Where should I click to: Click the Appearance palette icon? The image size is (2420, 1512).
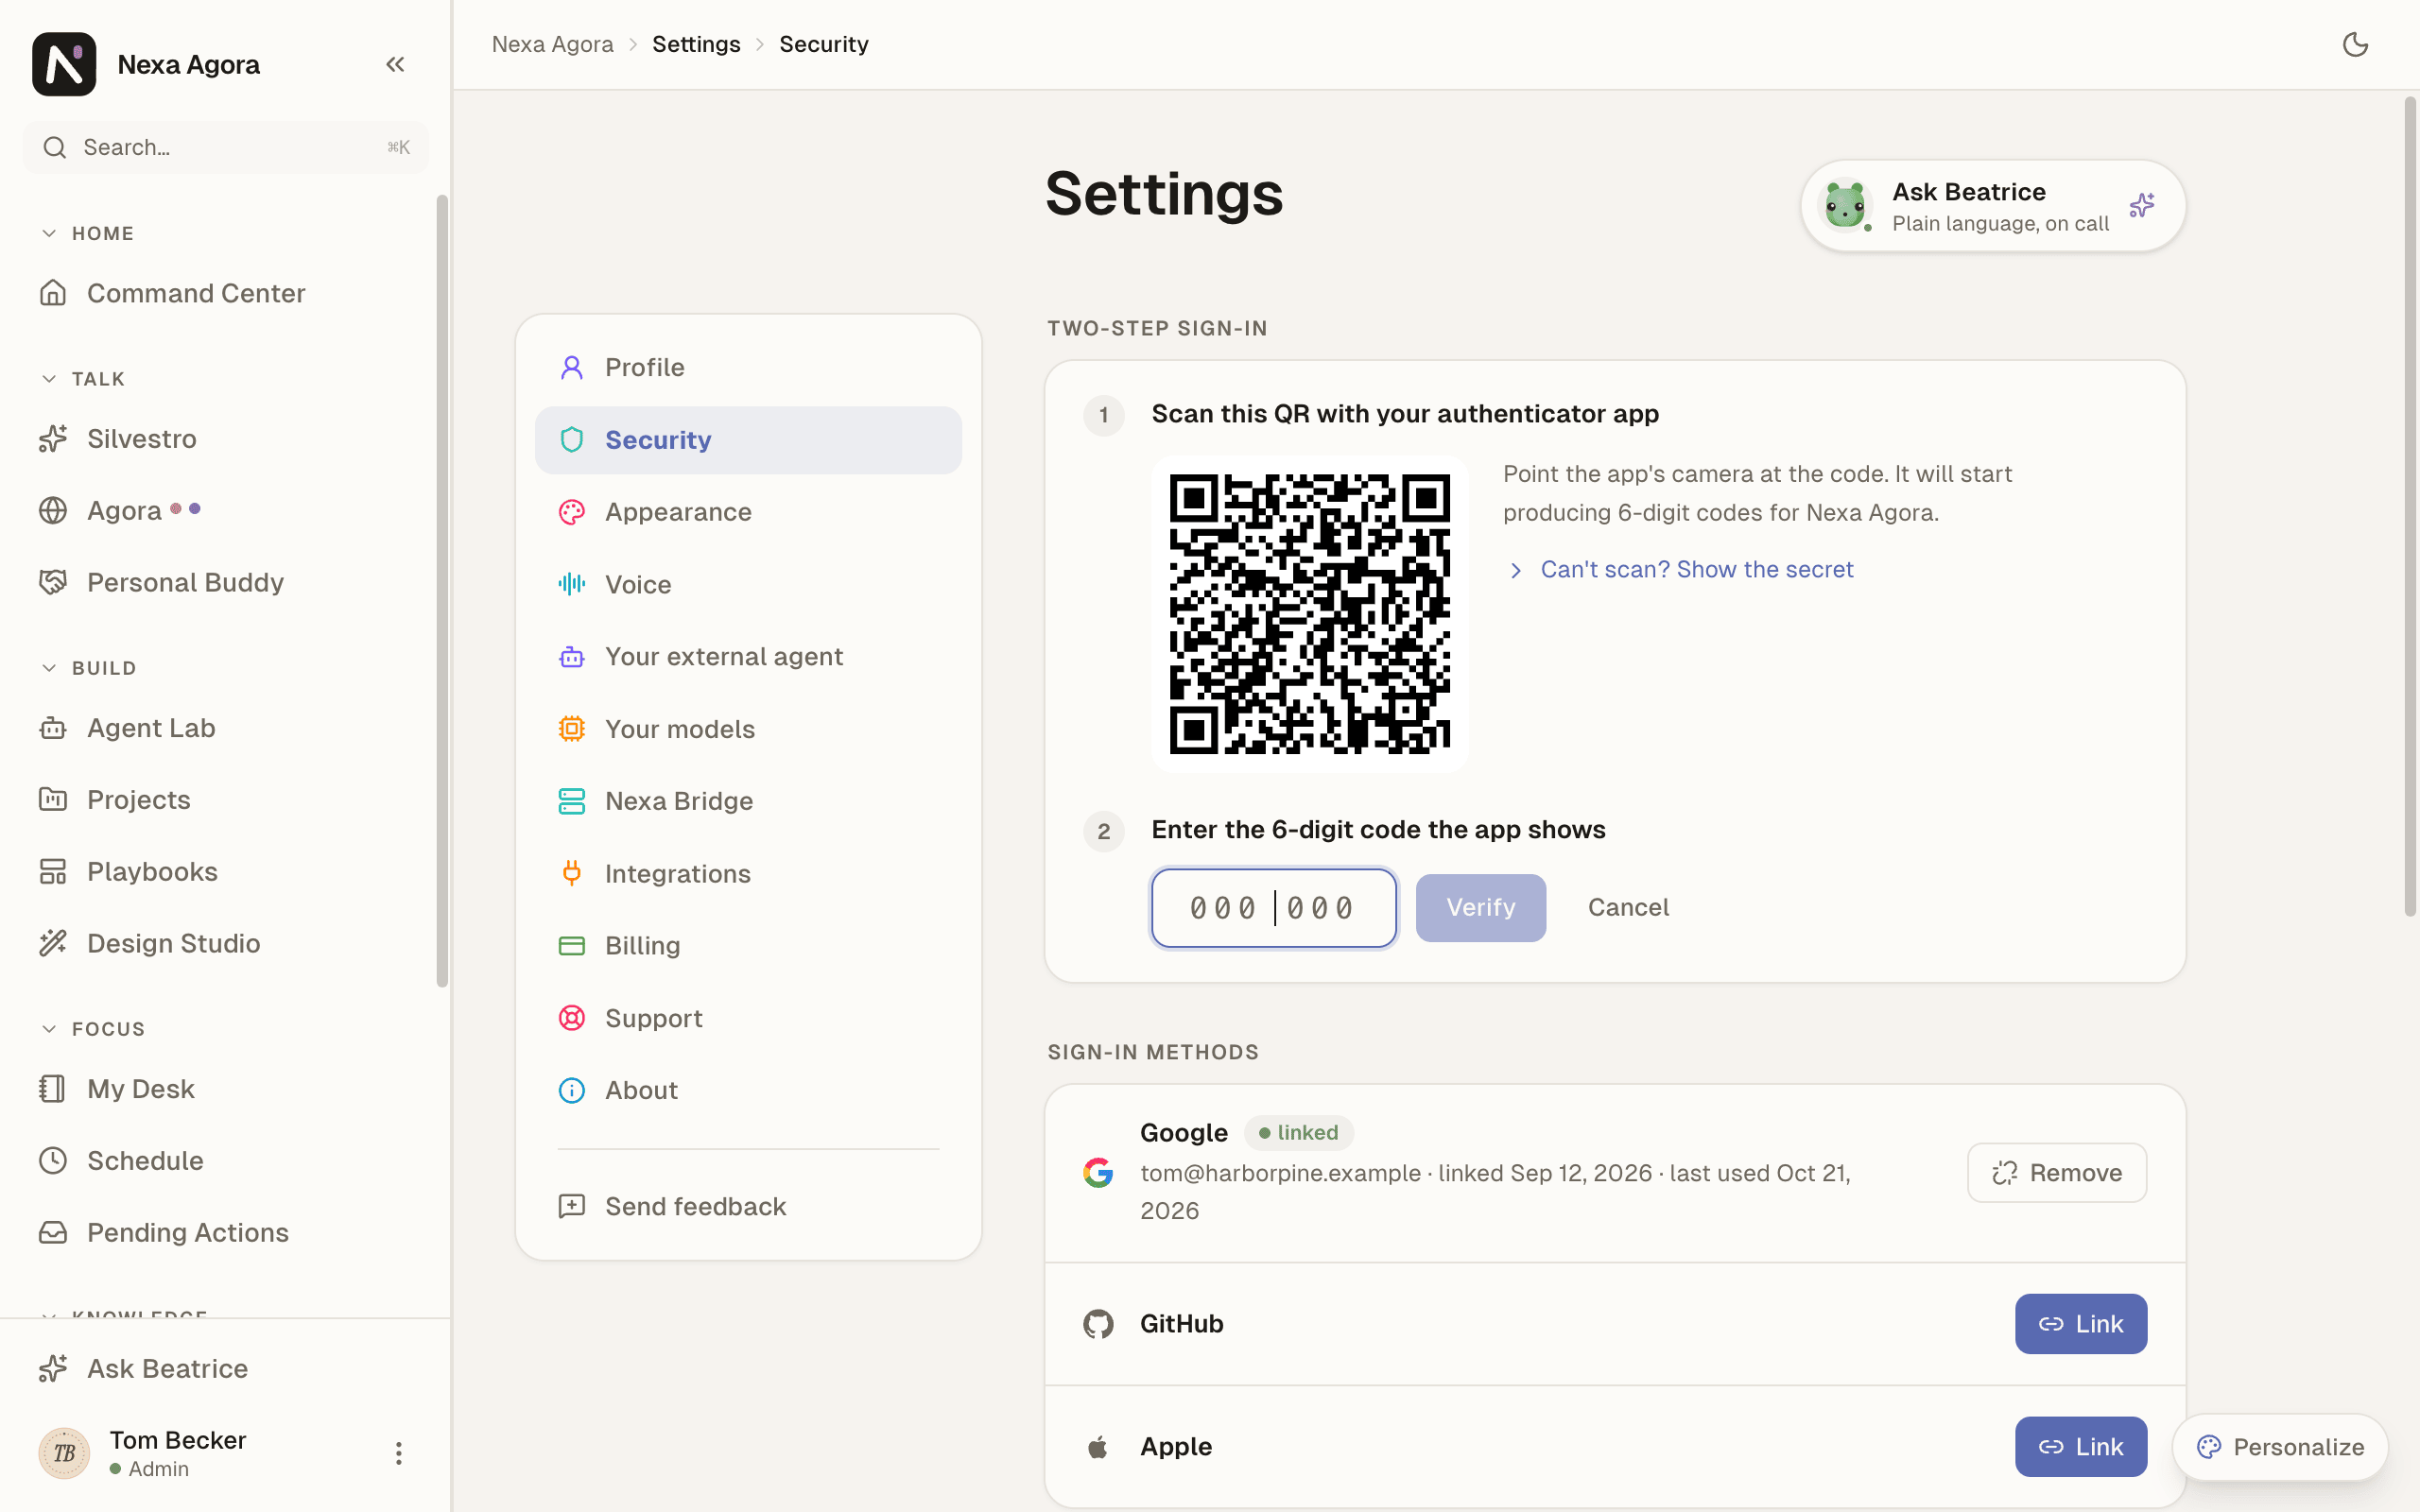571,512
